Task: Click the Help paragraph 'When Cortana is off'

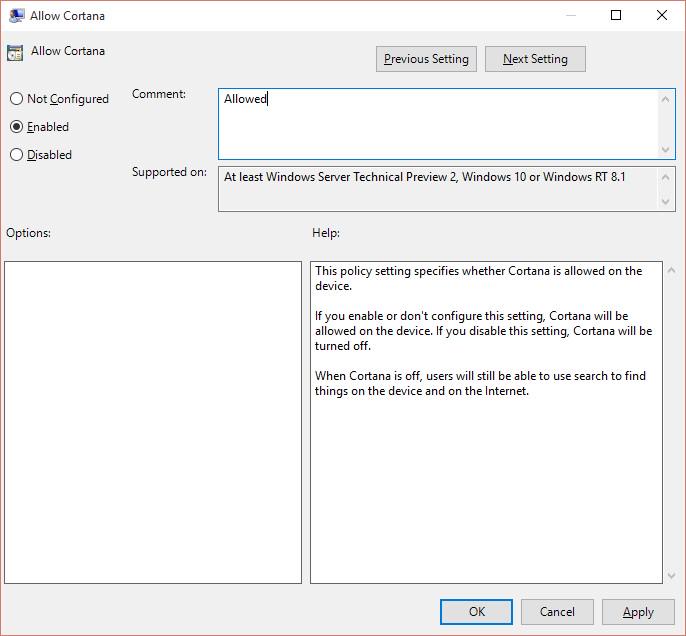Action: point(480,383)
